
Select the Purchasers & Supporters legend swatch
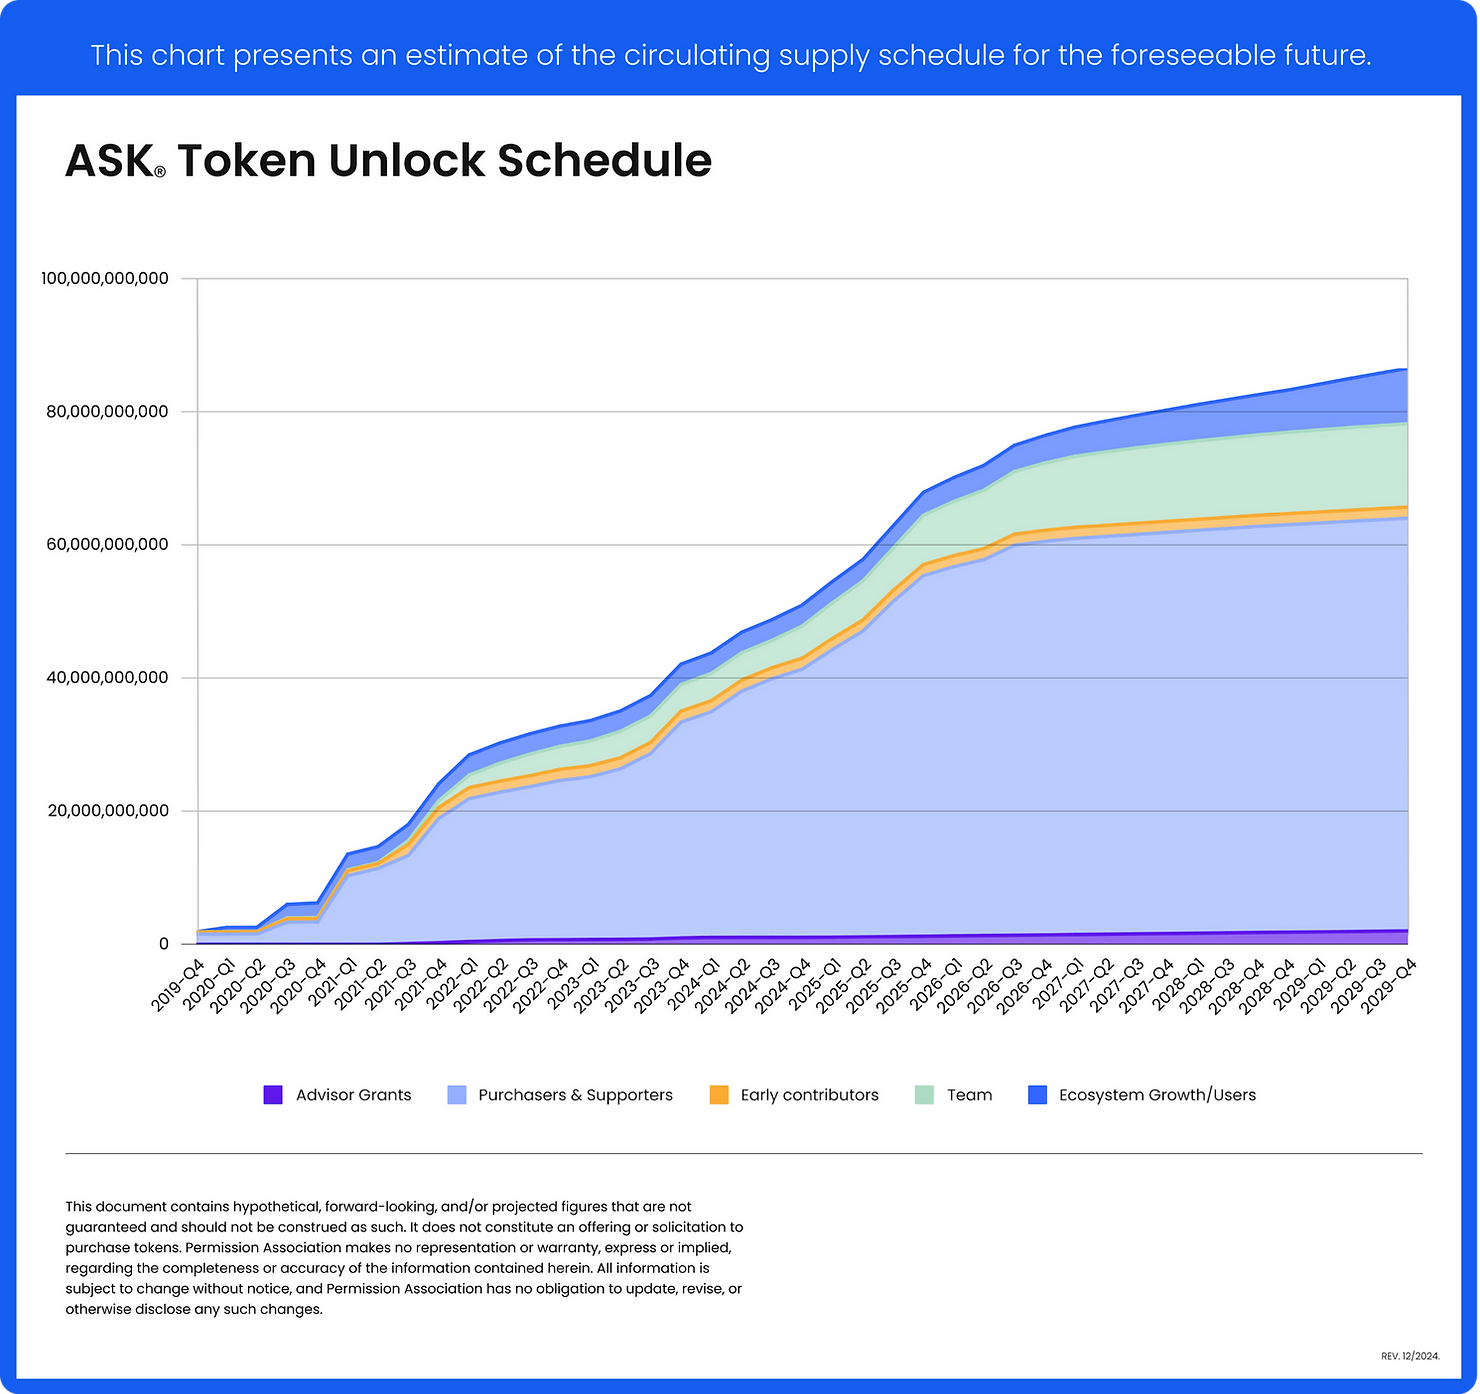455,1094
